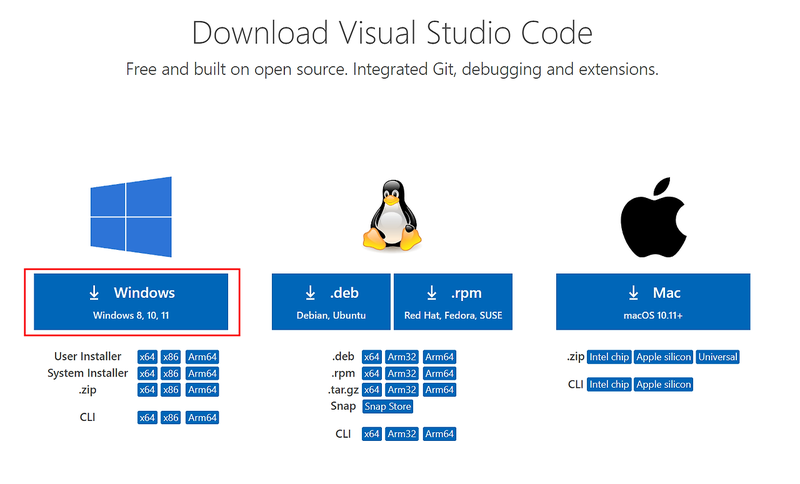Viewport: 800px width, 484px height.
Task: Get x64 Linux CLI download
Action: point(371,434)
